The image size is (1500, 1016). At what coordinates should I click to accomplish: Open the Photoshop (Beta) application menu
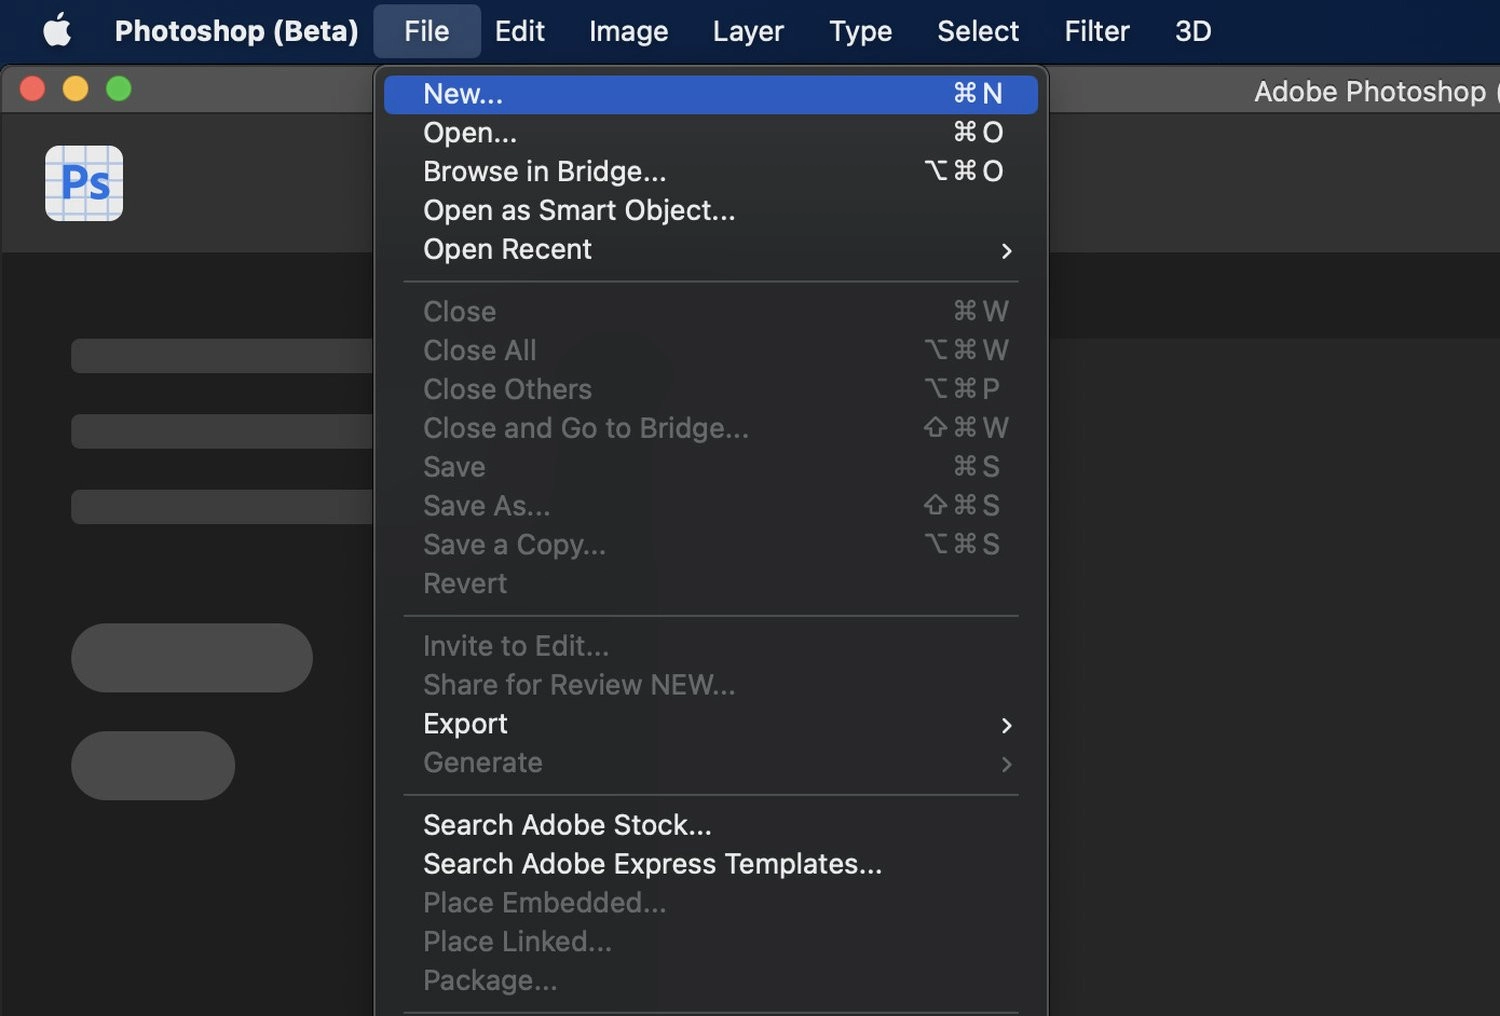tap(236, 31)
